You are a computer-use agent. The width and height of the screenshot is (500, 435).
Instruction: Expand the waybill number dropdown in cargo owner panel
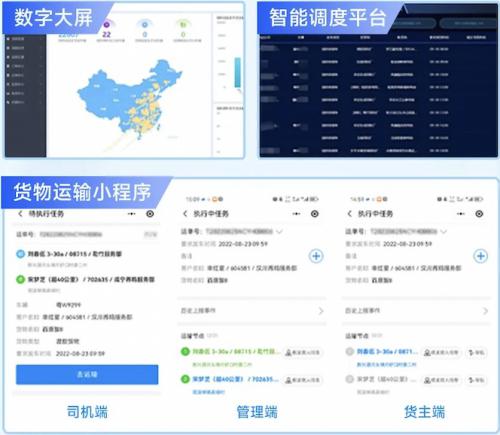[443, 231]
